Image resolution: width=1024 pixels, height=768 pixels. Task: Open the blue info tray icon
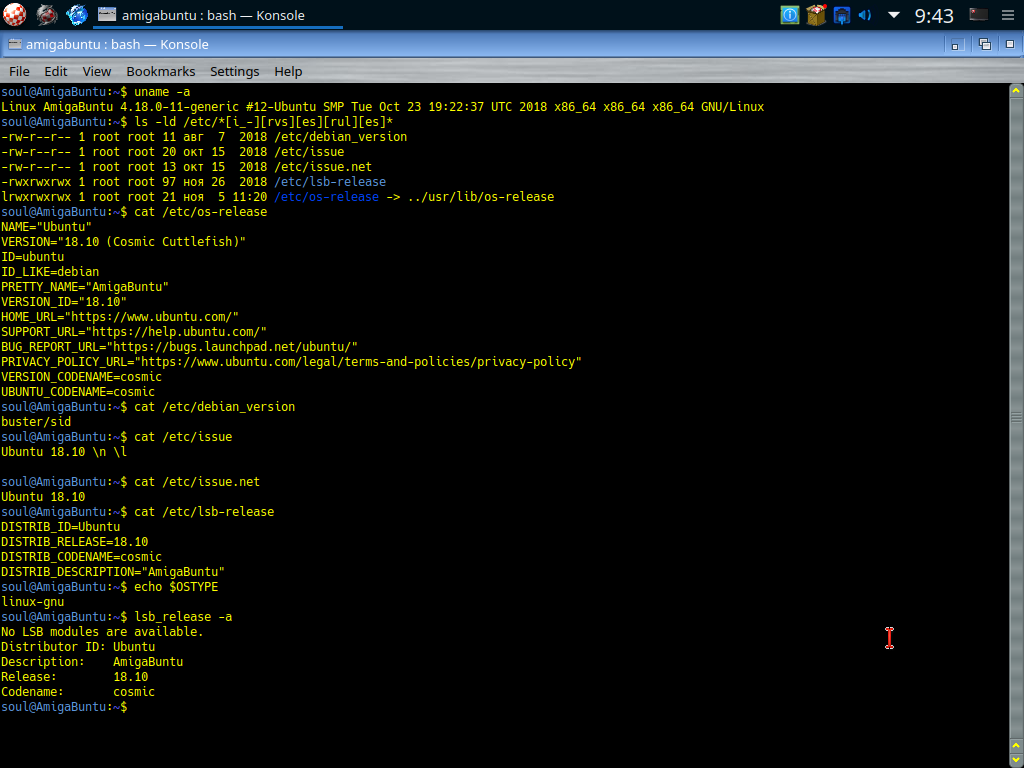(x=790, y=14)
